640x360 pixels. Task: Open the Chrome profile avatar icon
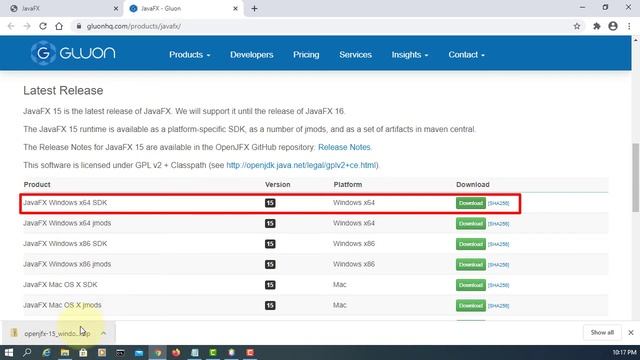click(613, 26)
